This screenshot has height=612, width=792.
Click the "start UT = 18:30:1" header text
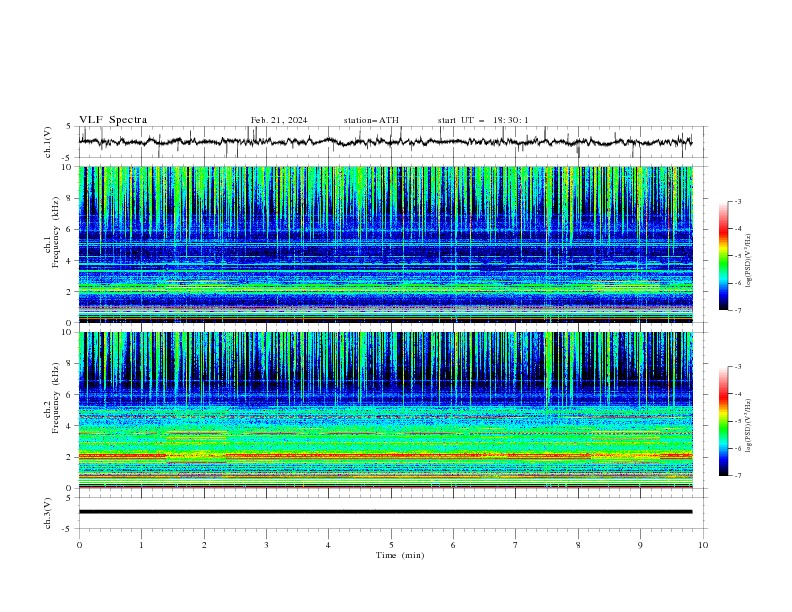click(x=483, y=120)
